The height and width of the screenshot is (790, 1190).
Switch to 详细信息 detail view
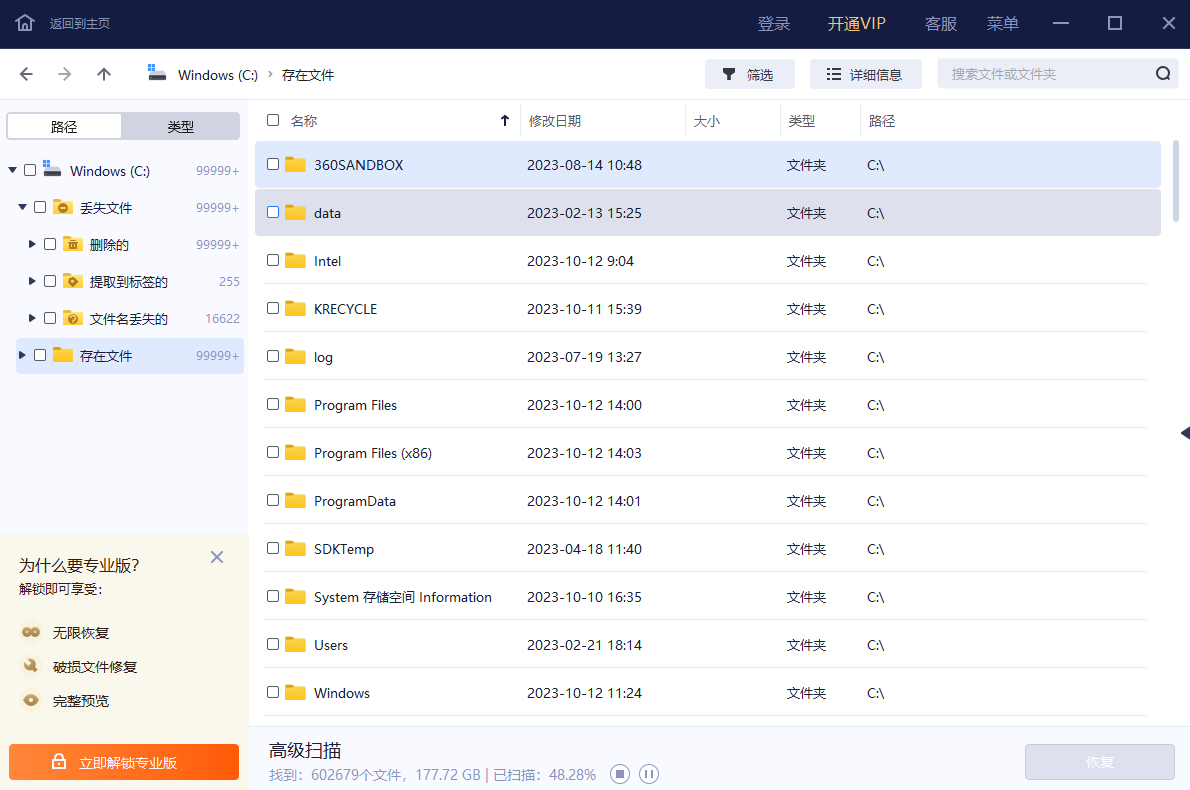pos(865,73)
